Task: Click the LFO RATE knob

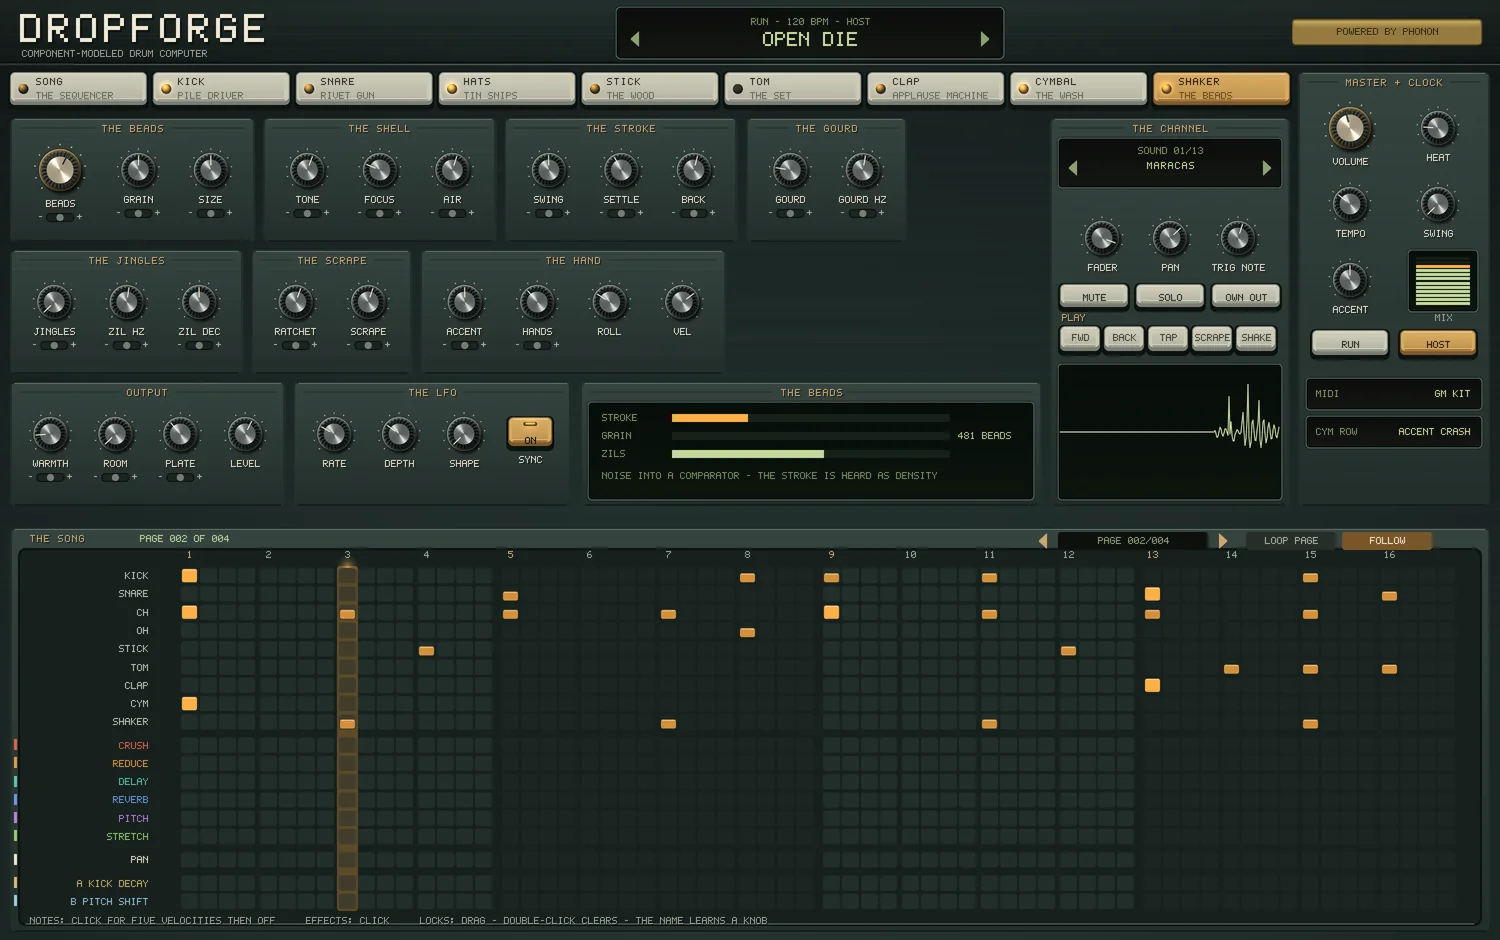Action: coord(334,435)
